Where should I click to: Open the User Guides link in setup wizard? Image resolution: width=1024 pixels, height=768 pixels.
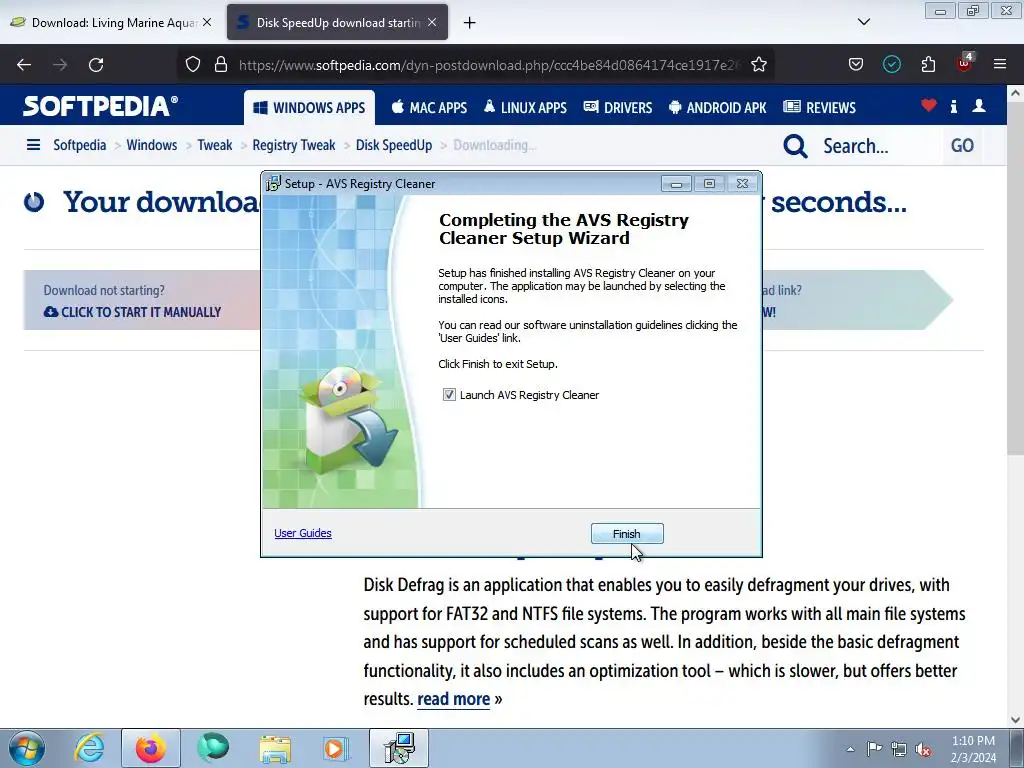302,533
